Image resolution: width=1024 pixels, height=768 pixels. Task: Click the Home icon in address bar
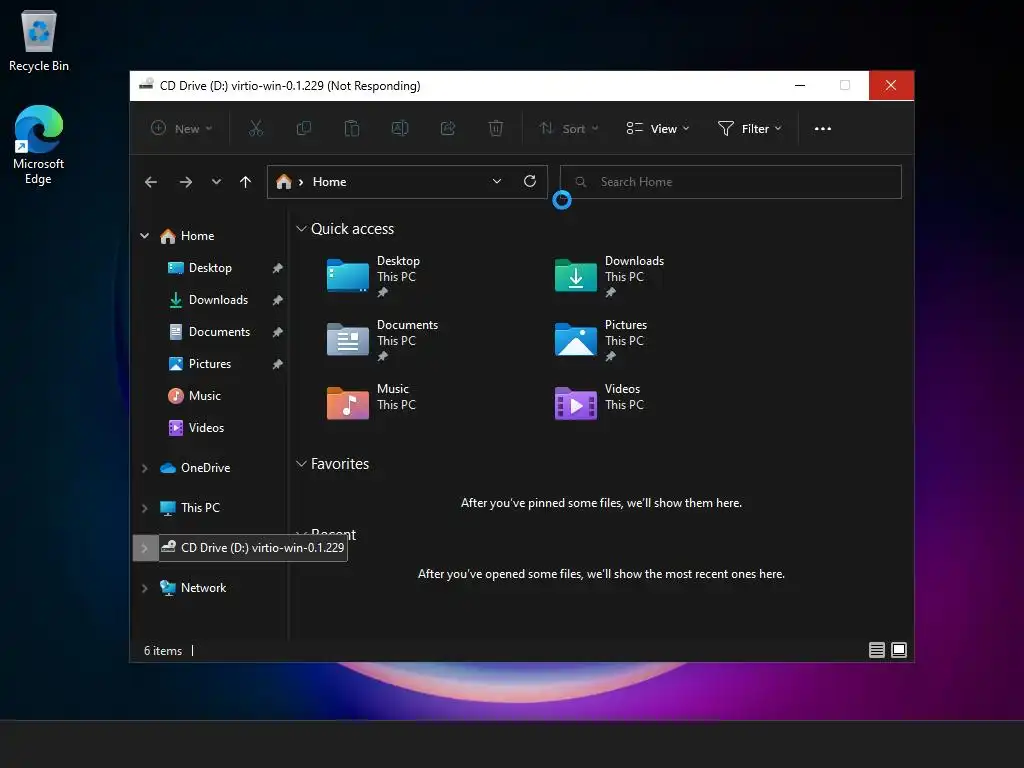point(283,182)
